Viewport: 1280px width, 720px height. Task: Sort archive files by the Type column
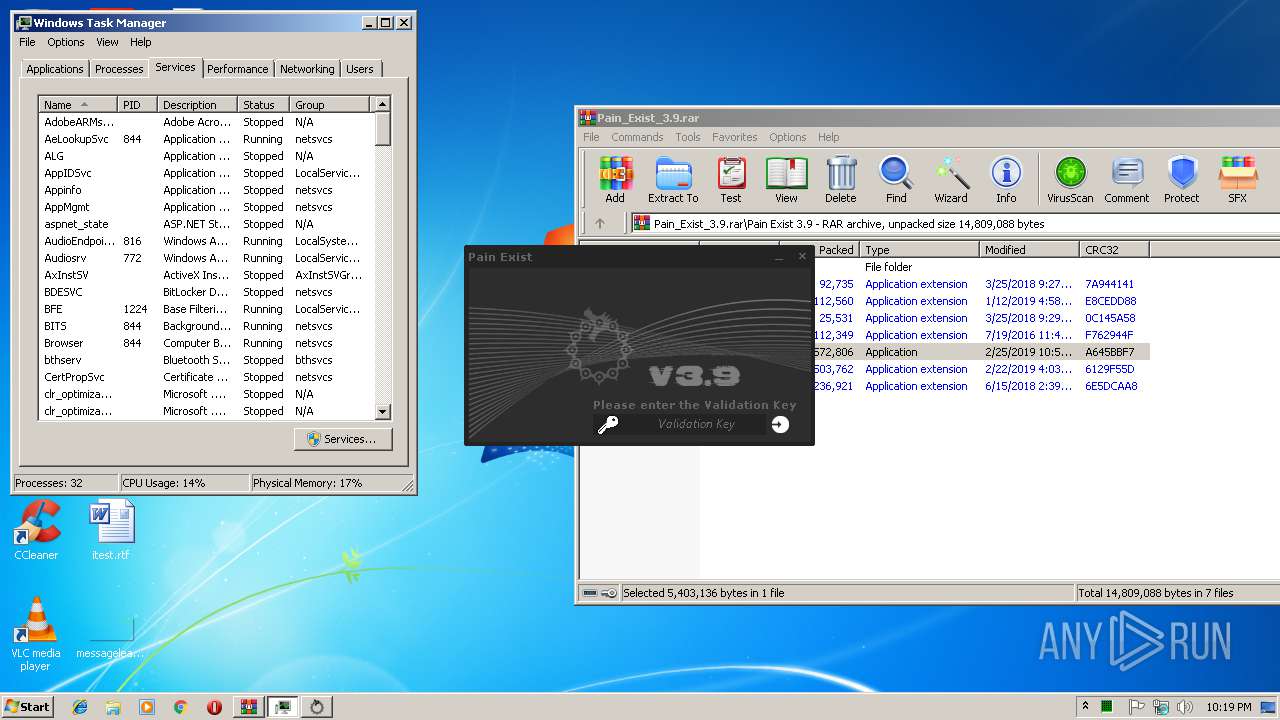(x=920, y=250)
